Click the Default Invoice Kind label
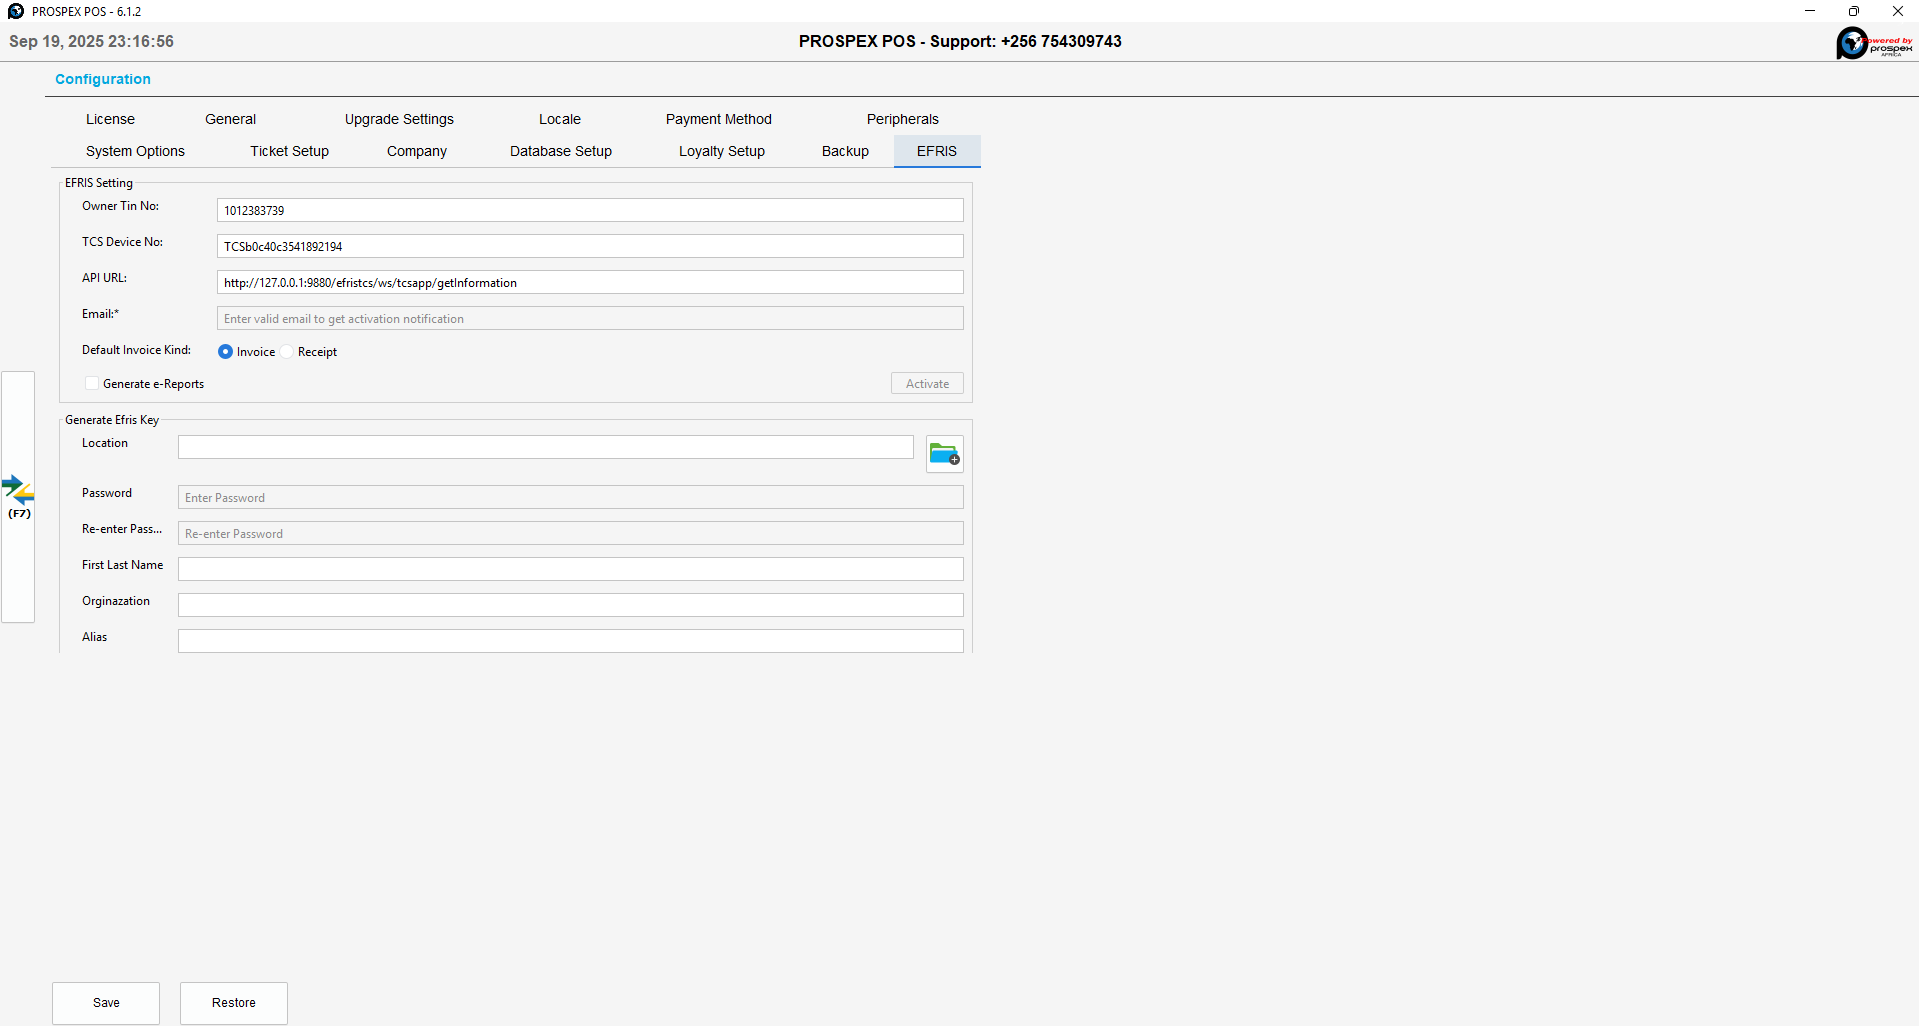 pos(137,350)
